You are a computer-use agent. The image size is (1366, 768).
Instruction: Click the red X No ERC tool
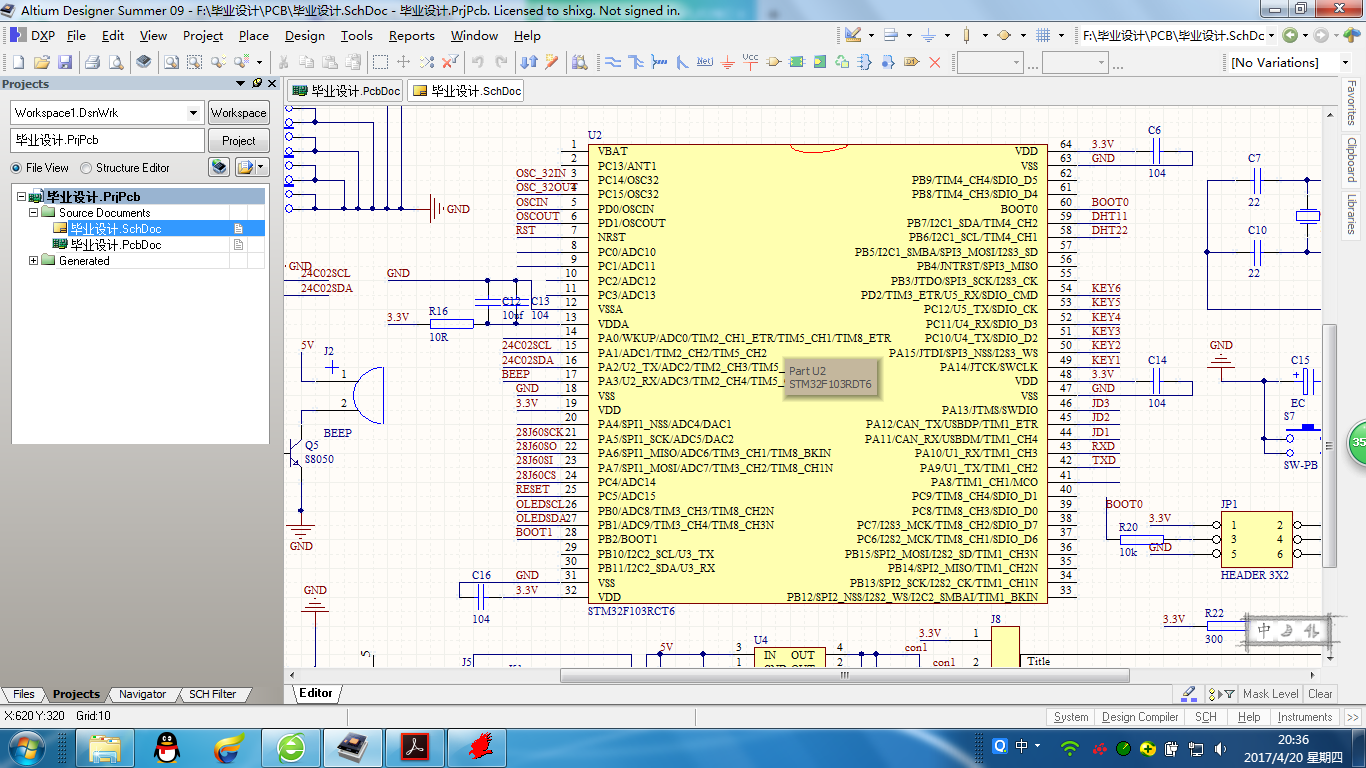pyautogui.click(x=935, y=62)
